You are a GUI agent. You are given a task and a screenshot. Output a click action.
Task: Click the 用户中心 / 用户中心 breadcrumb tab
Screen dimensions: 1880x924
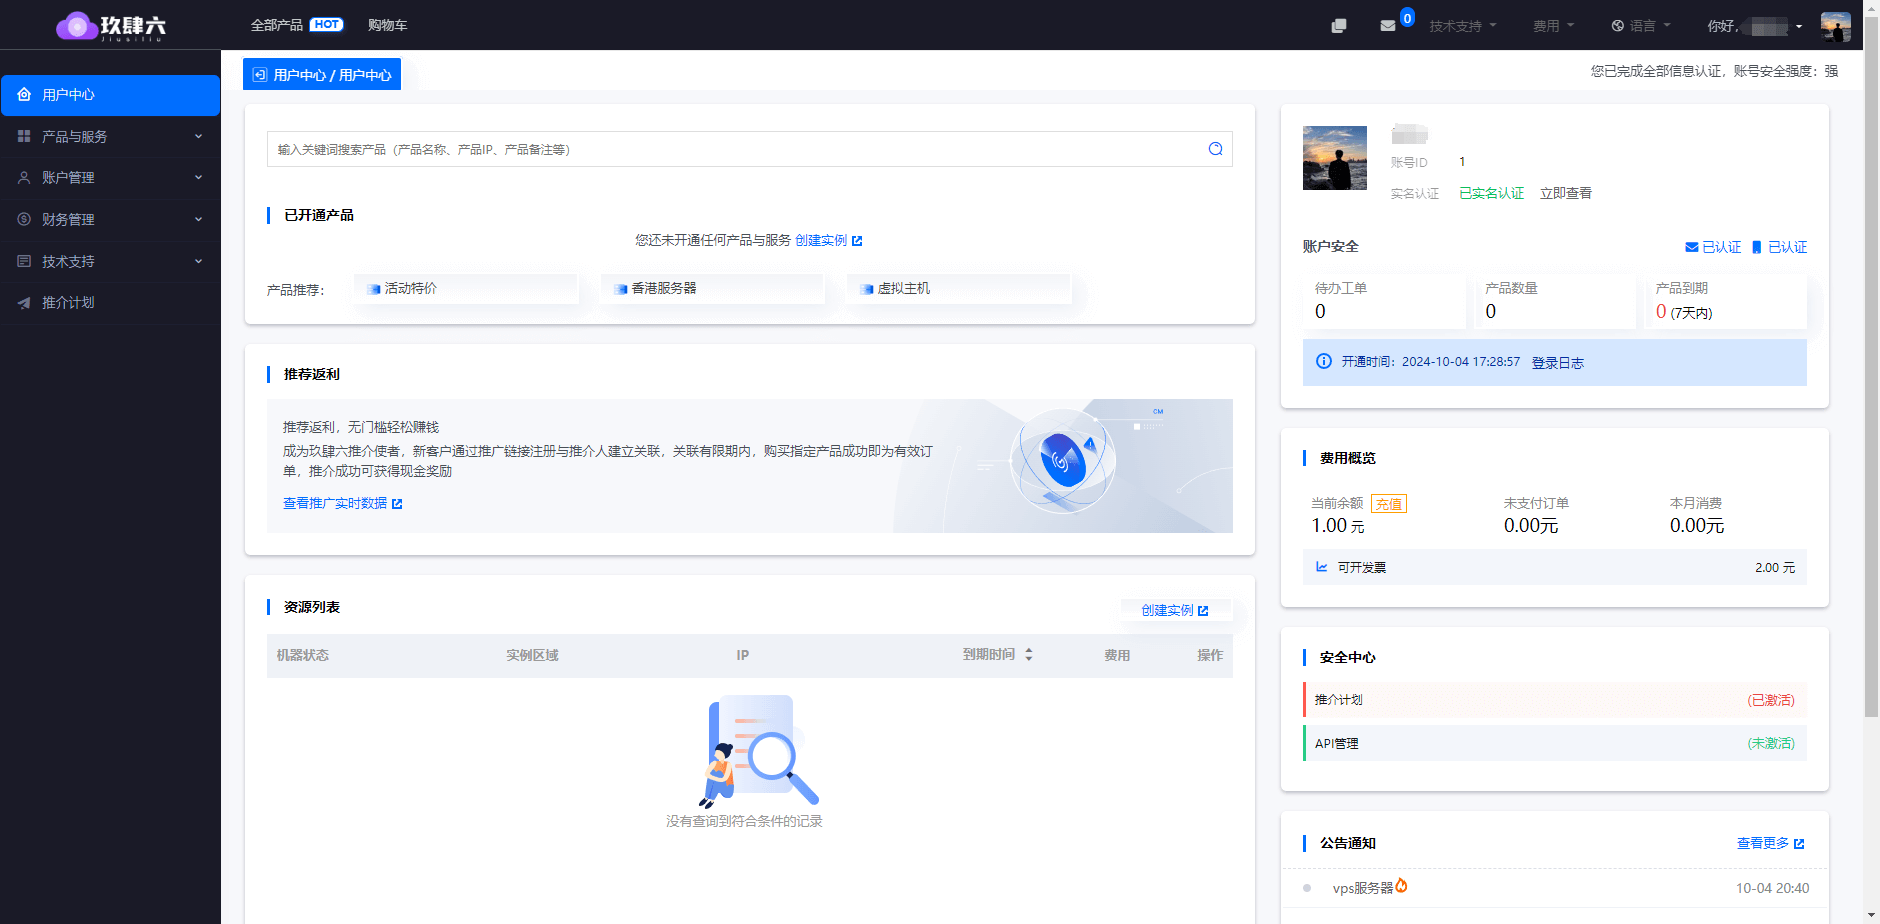pos(322,74)
